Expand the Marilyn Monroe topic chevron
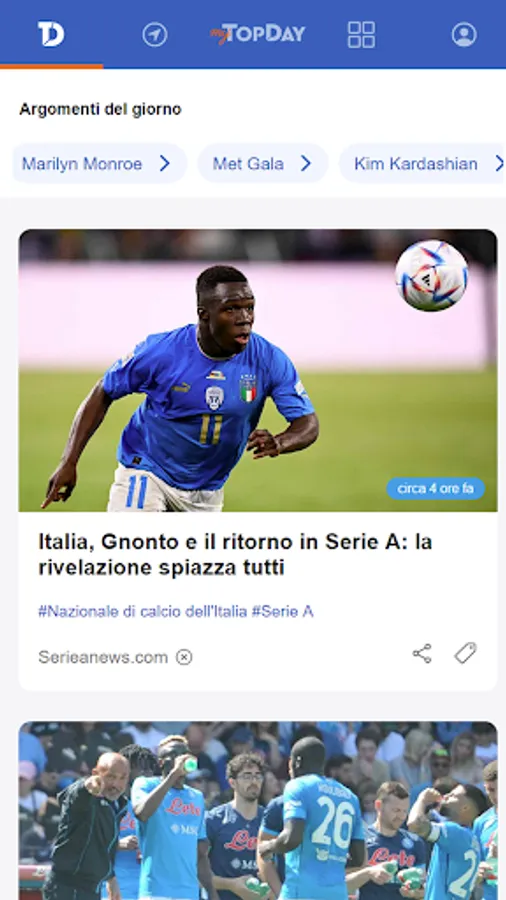The width and height of the screenshot is (506, 900). tap(165, 164)
